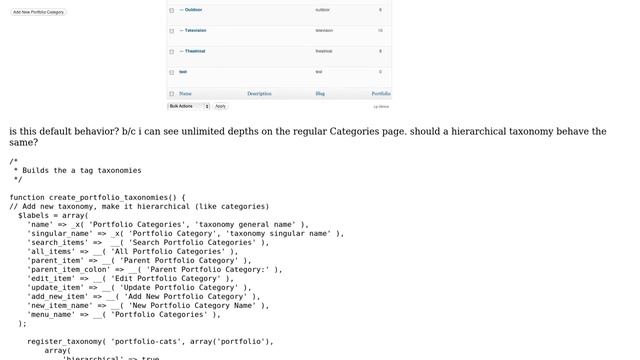Image resolution: width=640 pixels, height=360 pixels.
Task: Open the Bulk Actions dropdown
Action: coord(189,107)
